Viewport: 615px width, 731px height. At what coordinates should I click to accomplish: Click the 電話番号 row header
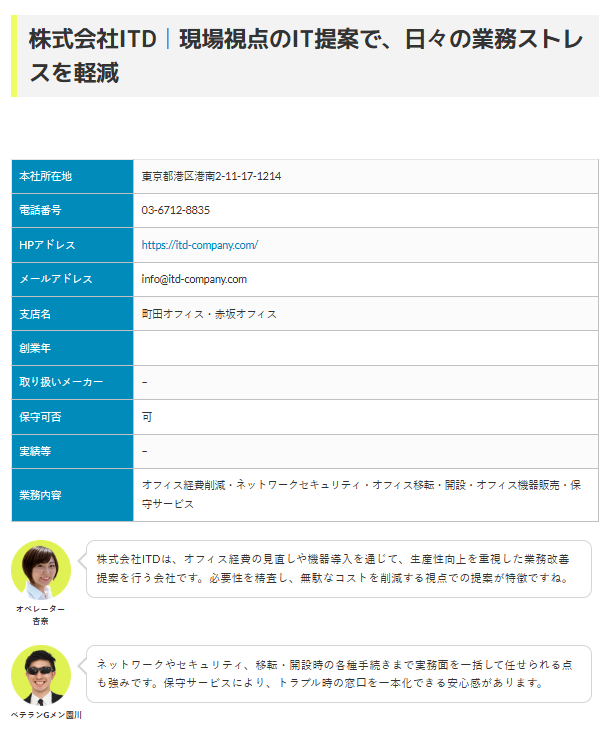pos(40,210)
